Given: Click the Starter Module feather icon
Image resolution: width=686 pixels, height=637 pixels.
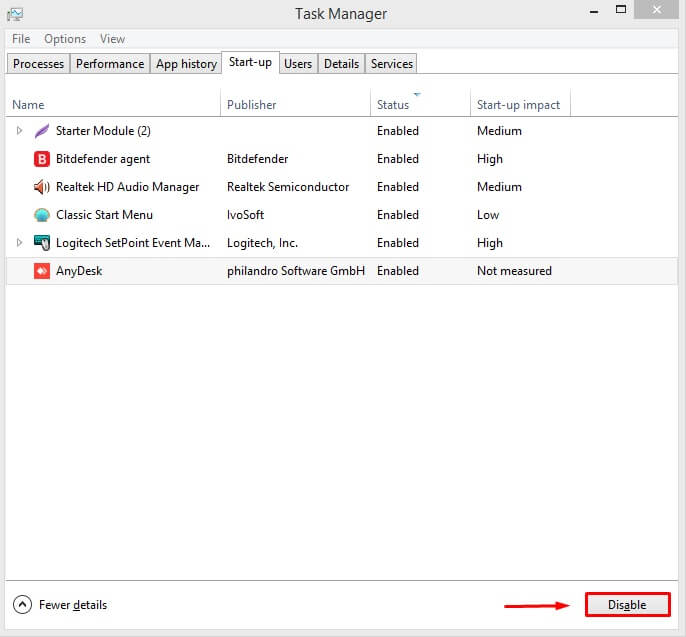Looking at the screenshot, I should 42,131.
